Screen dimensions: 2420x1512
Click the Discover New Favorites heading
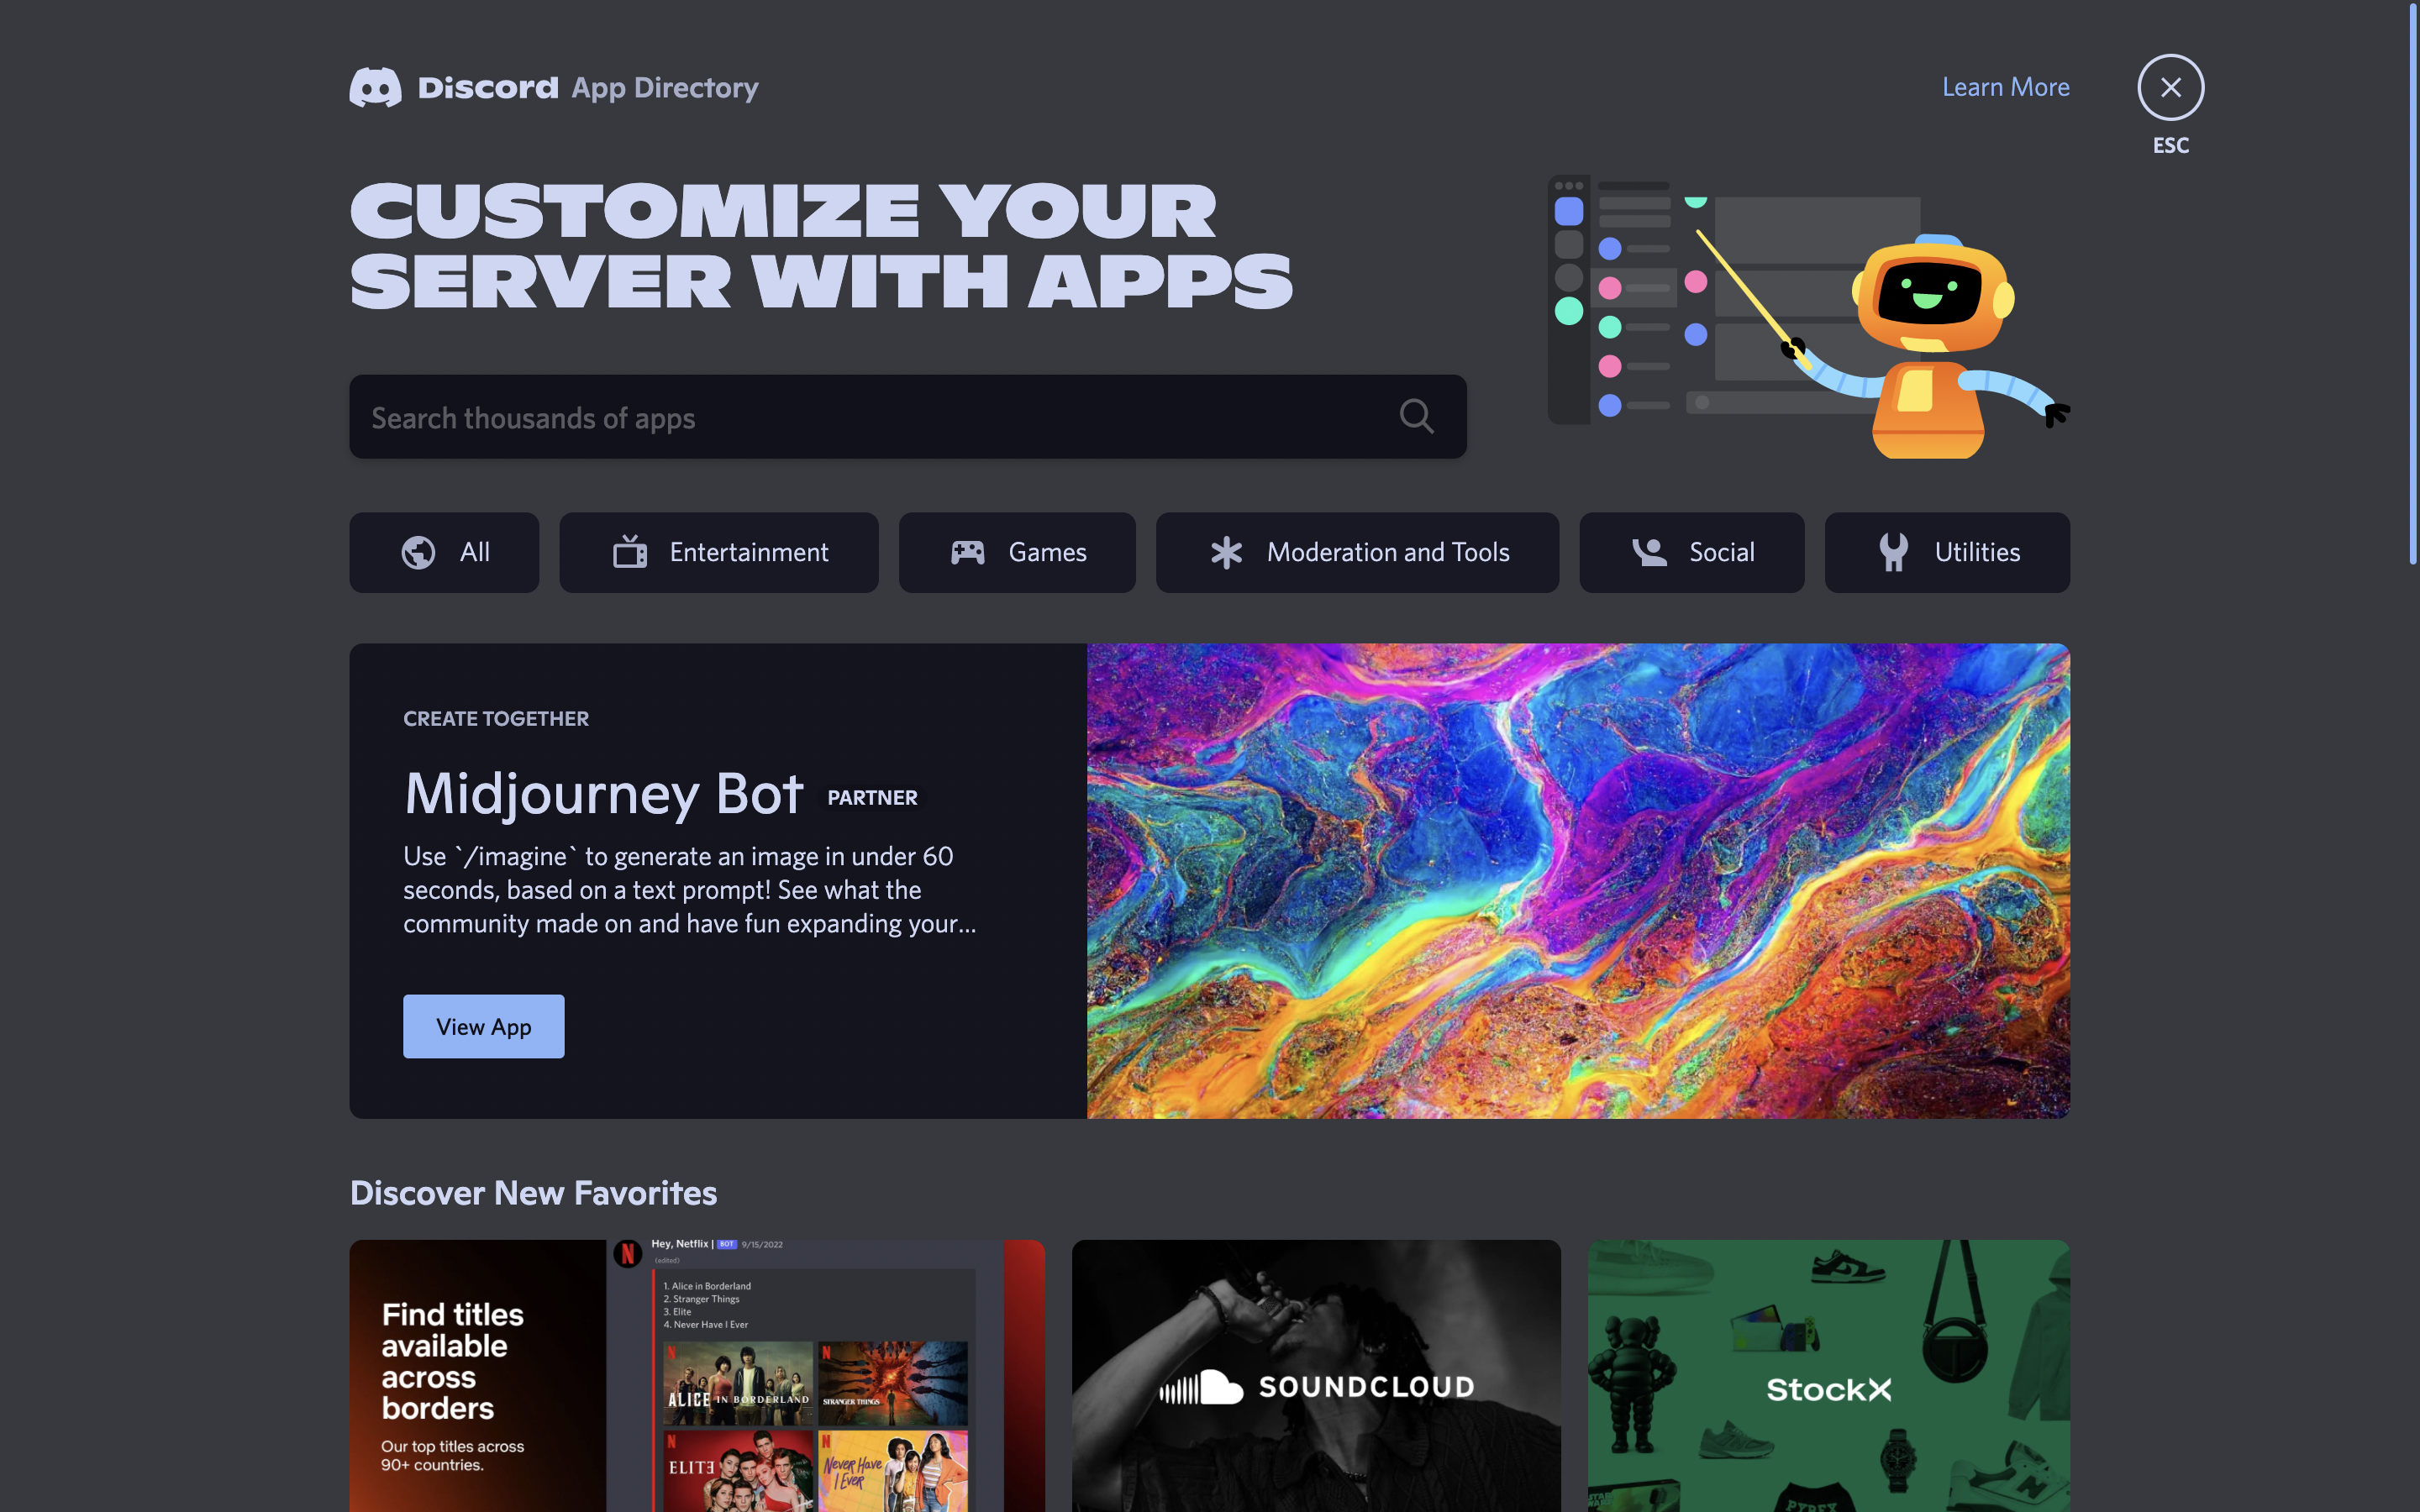(x=533, y=1193)
